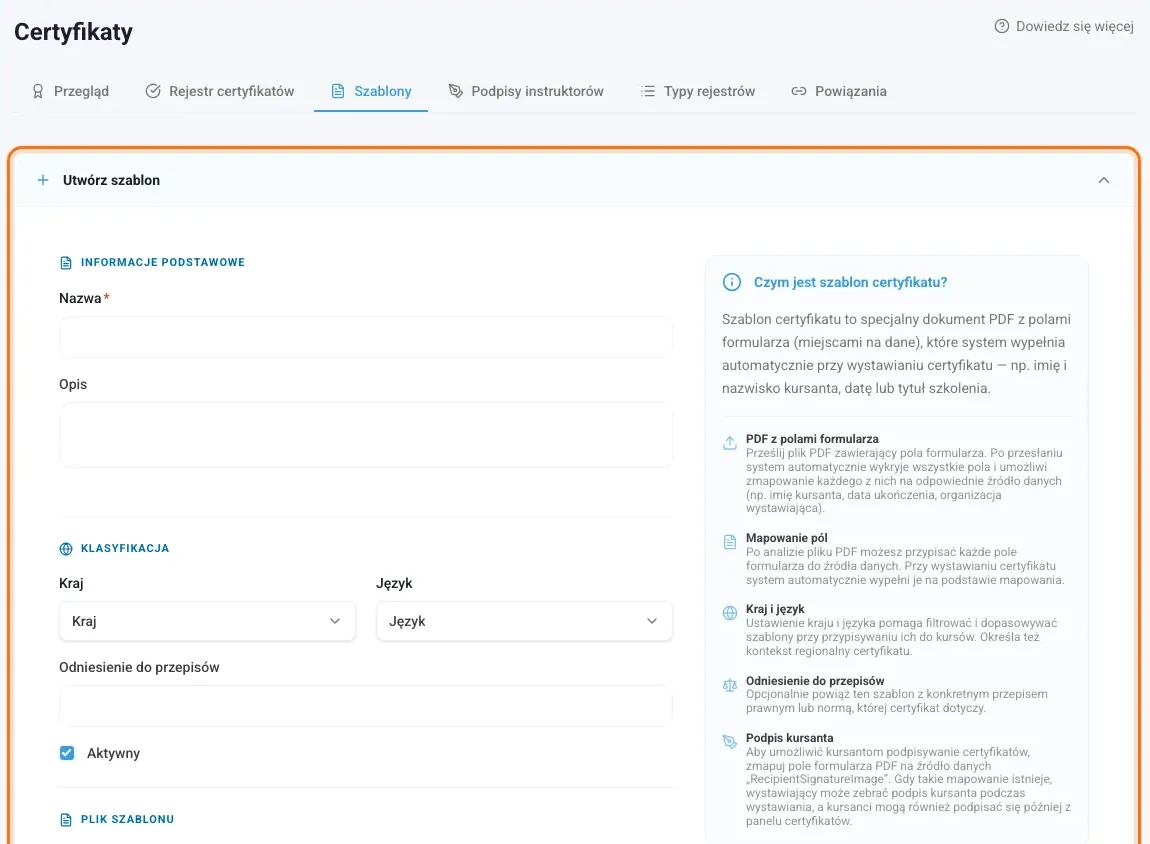Image resolution: width=1150 pixels, height=844 pixels.
Task: Click the document icon on the Szablony tab
Action: tap(337, 91)
